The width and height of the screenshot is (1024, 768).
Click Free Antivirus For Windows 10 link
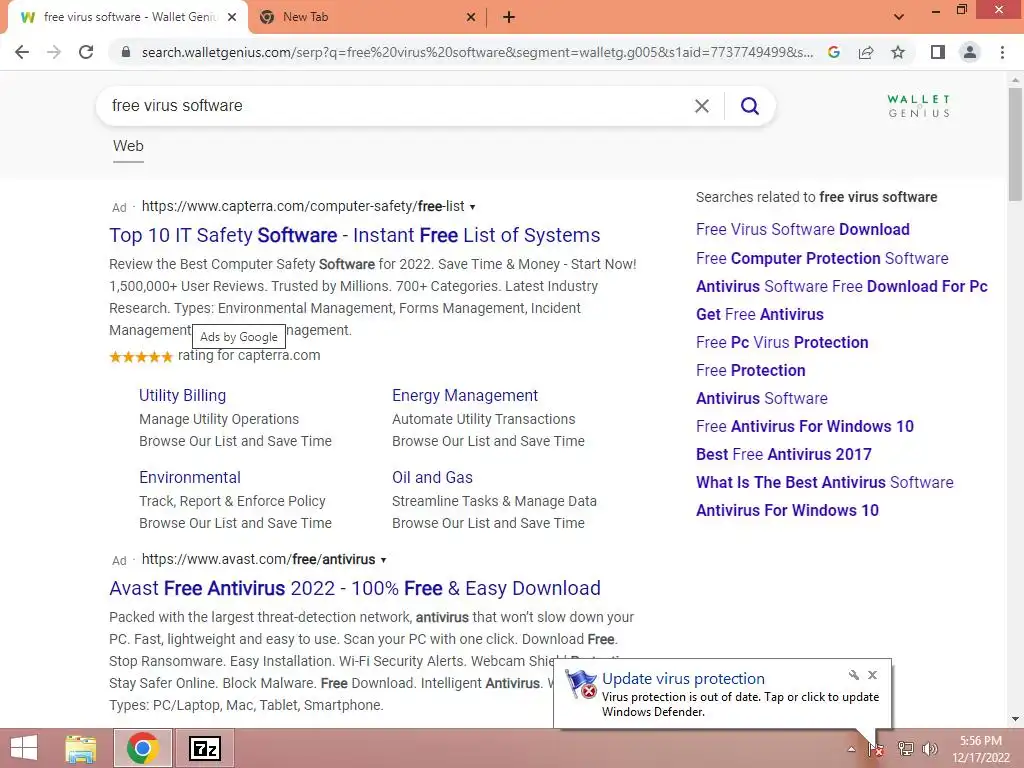(805, 426)
